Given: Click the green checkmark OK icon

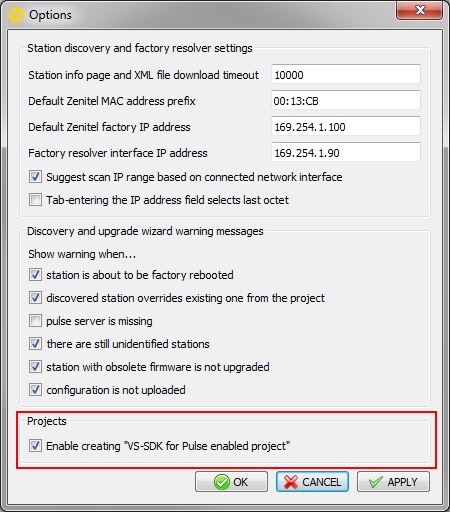Looking at the screenshot, I should point(222,482).
